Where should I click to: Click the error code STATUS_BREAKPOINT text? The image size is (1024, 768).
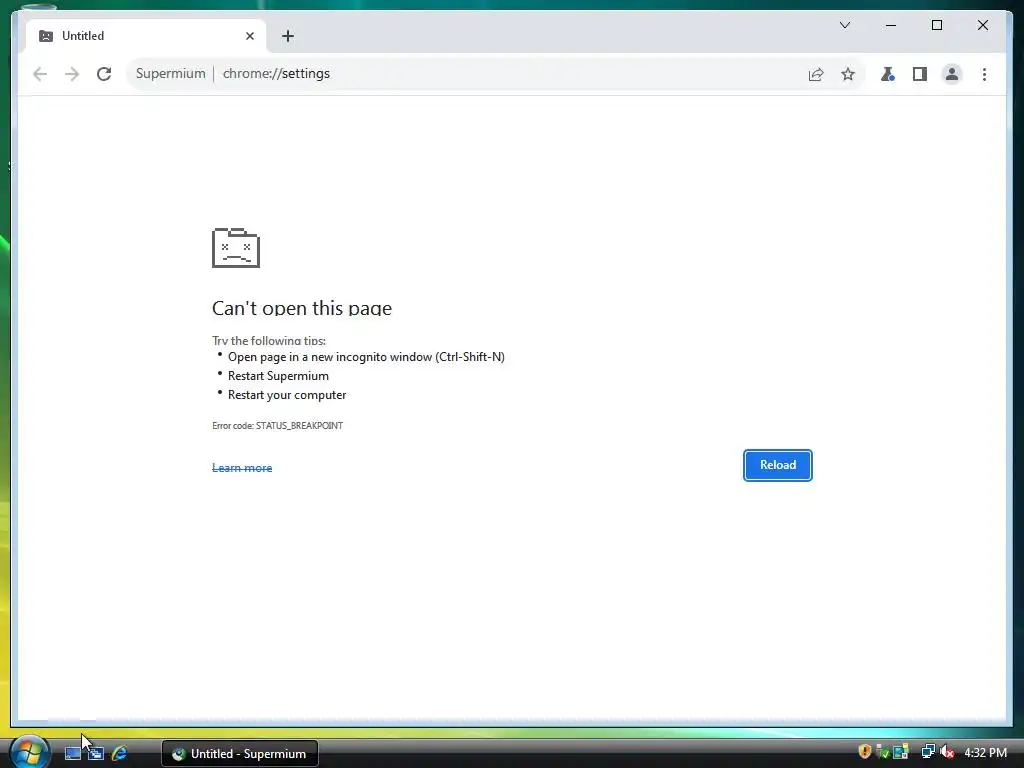(x=277, y=425)
